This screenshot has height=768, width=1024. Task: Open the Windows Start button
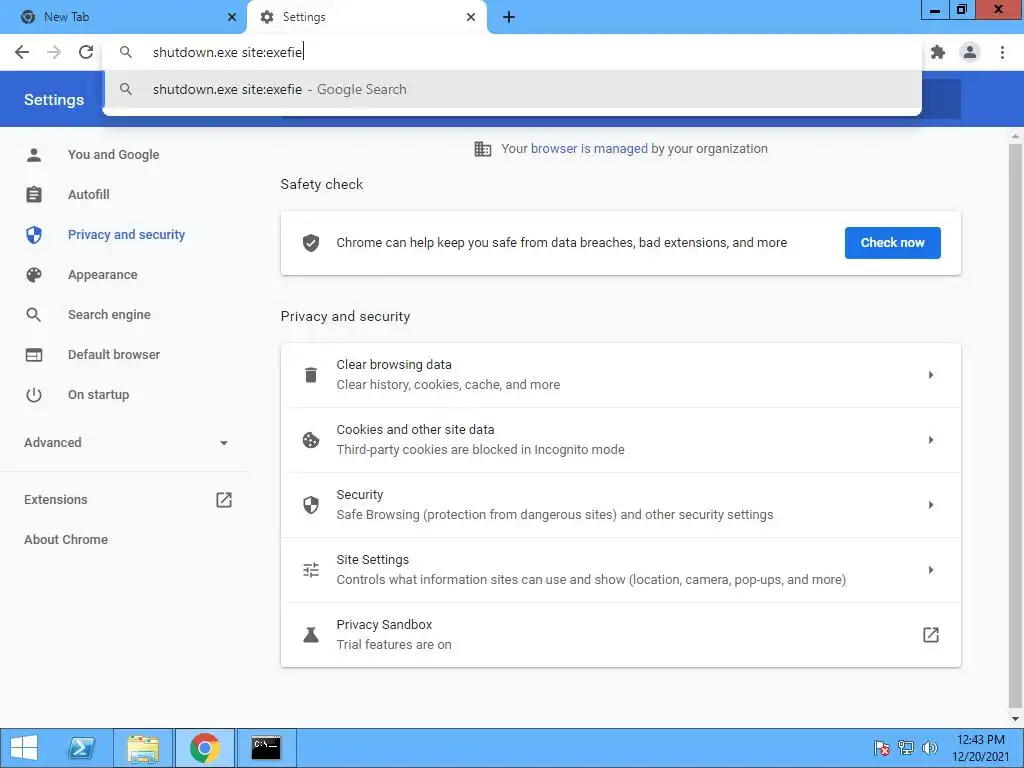tap(24, 748)
